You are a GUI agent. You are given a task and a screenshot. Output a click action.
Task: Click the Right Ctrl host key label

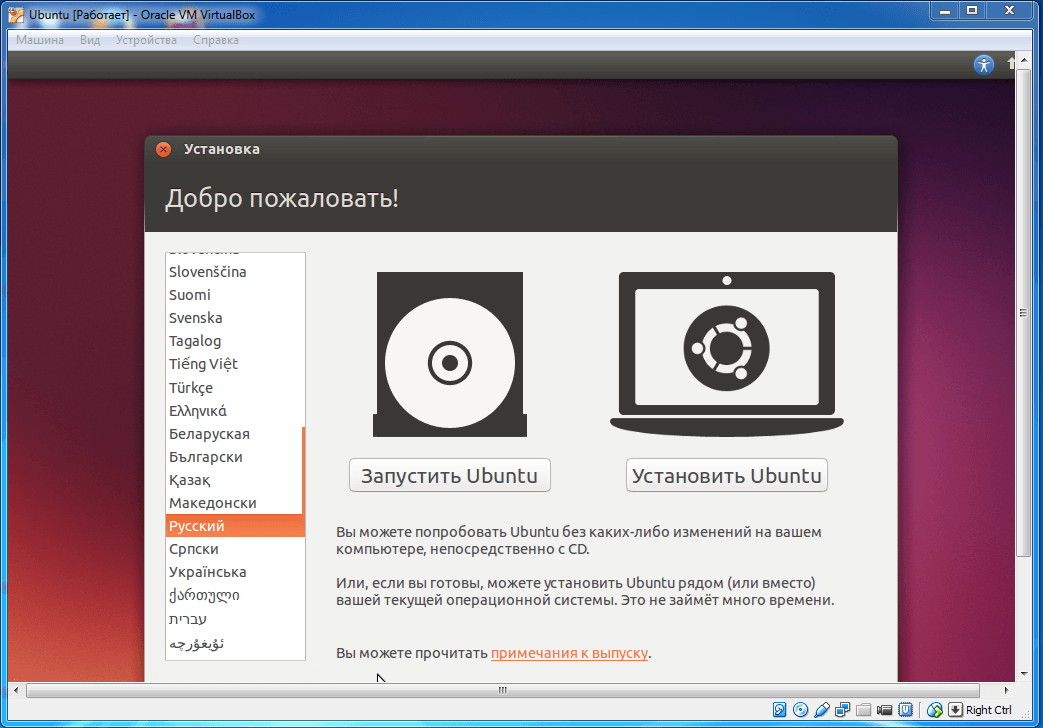pyautogui.click(x=988, y=710)
